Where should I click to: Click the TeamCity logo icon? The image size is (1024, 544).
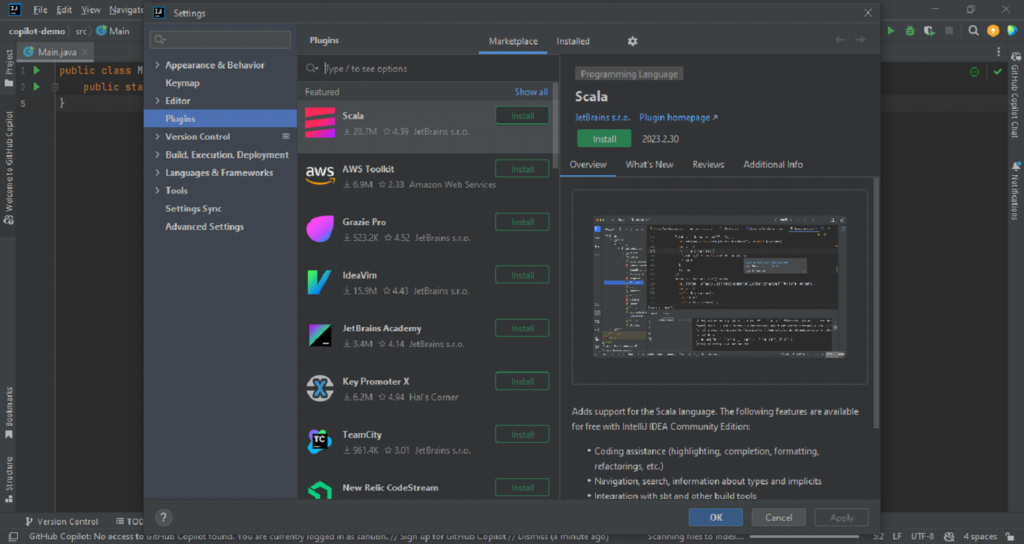320,441
